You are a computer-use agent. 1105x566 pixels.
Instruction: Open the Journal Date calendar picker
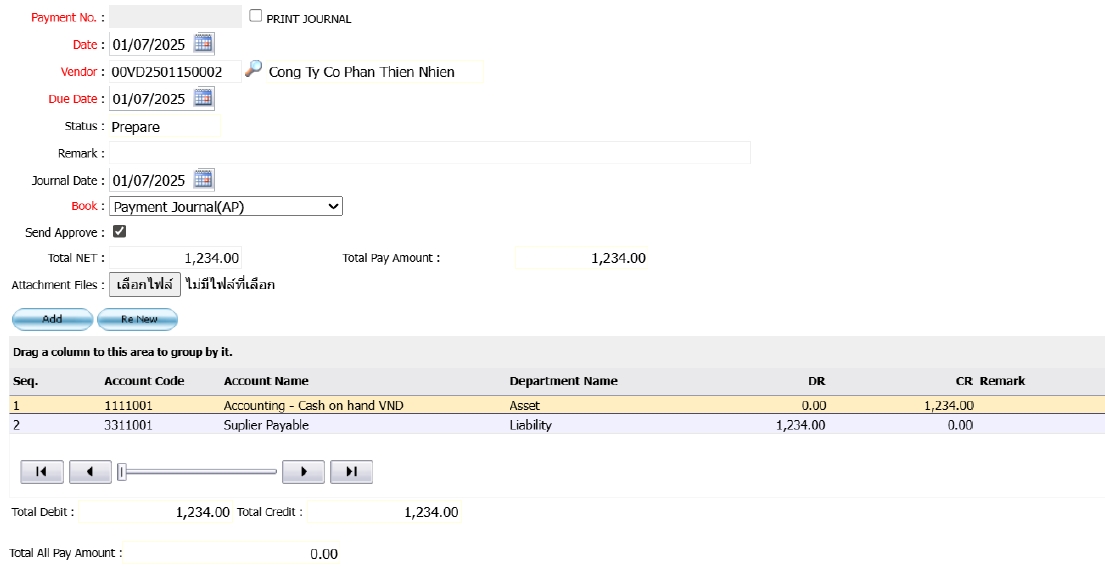pyautogui.click(x=203, y=180)
